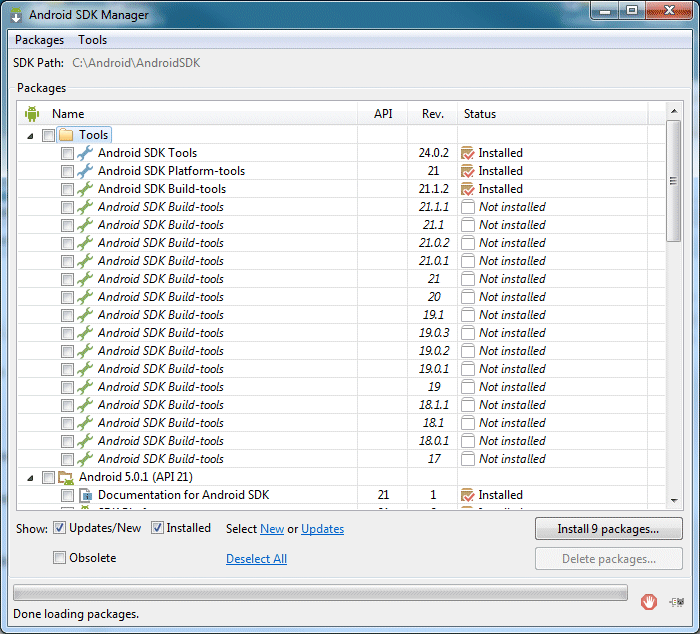Check Build-tools 19.0.2 checkbox
The height and width of the screenshot is (634, 700).
pos(67,351)
